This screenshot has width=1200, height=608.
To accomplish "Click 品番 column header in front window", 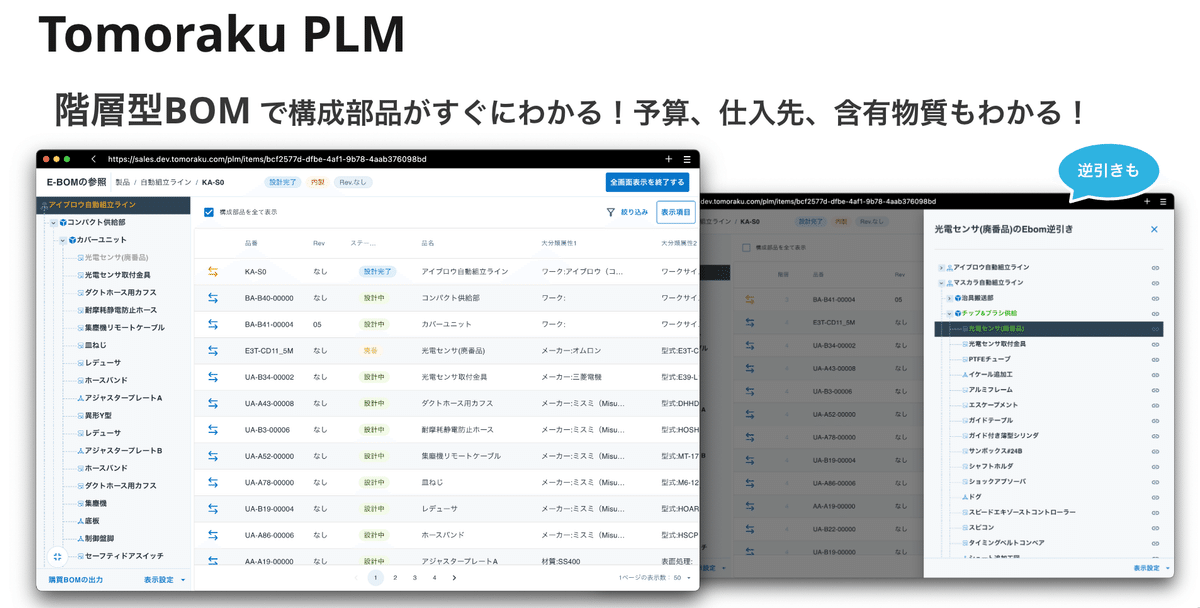I will 251,243.
